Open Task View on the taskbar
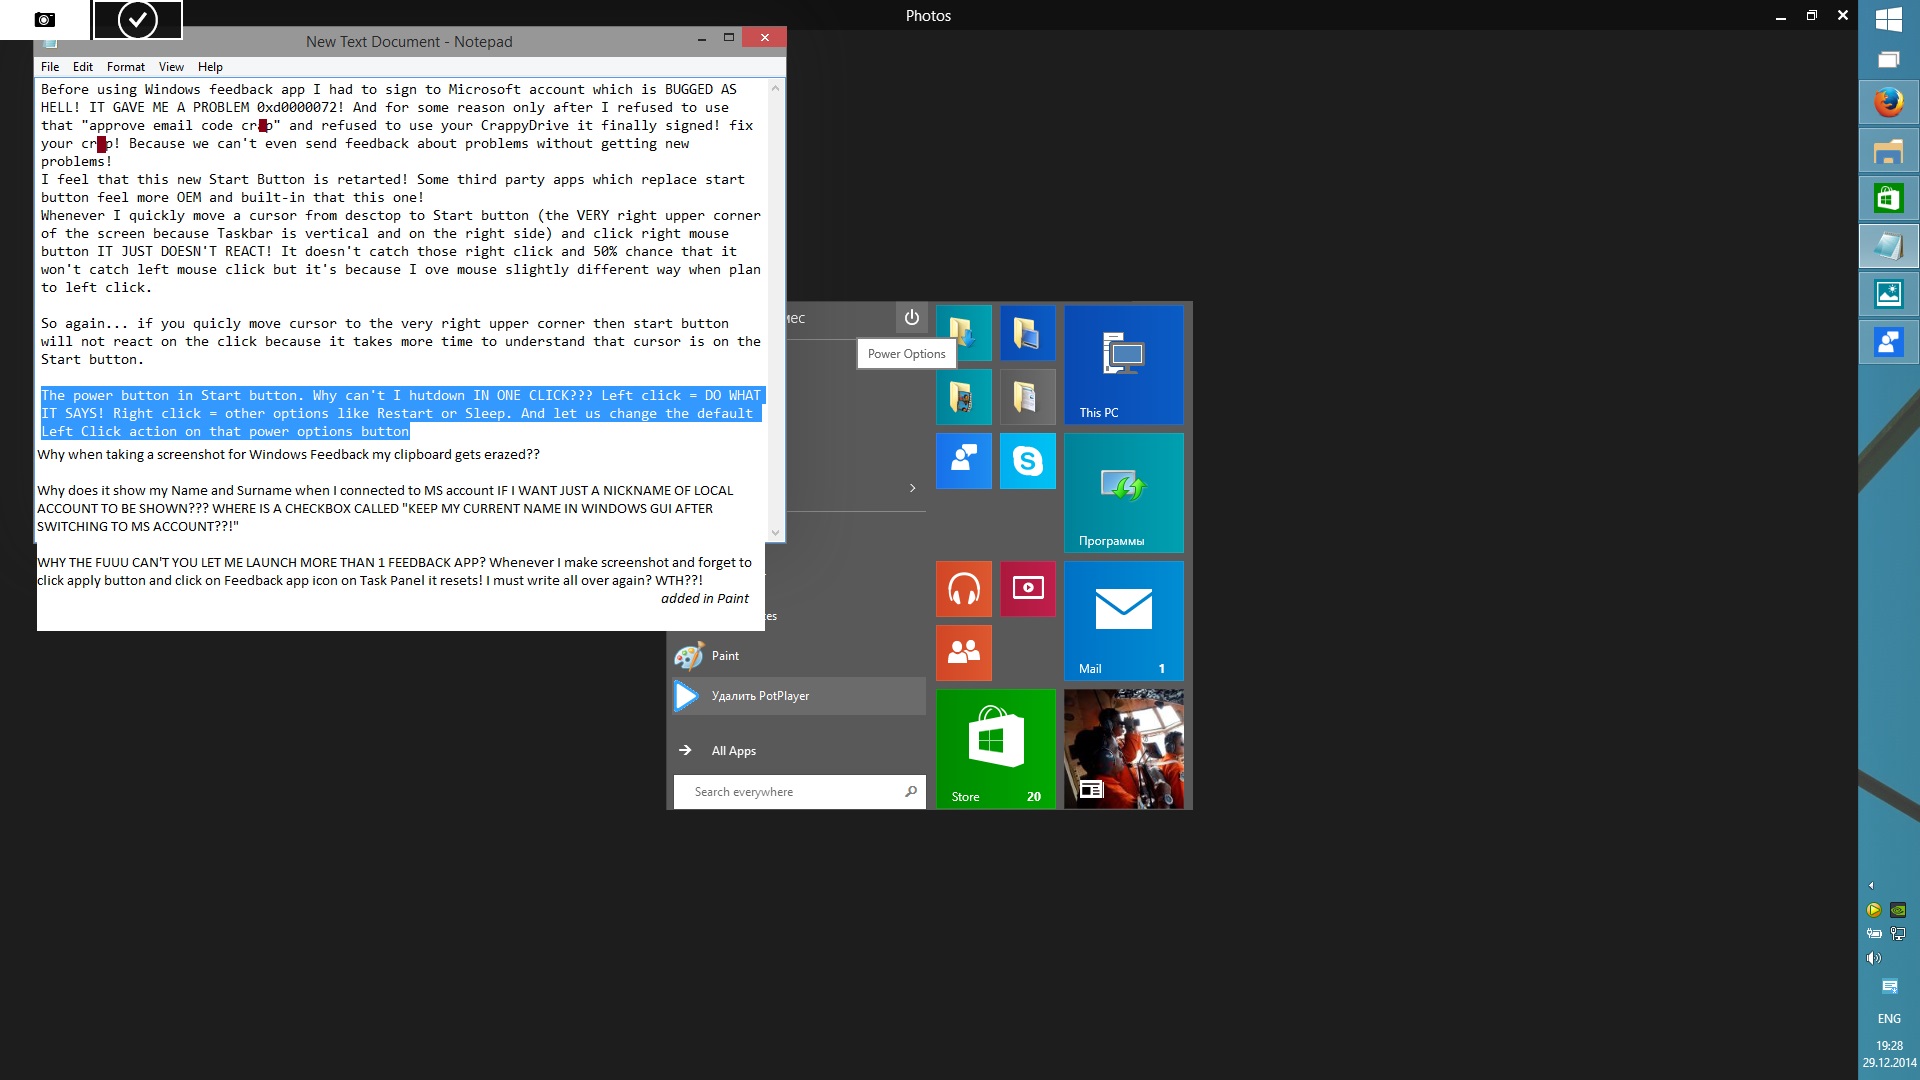This screenshot has width=1920, height=1080. [1889, 60]
